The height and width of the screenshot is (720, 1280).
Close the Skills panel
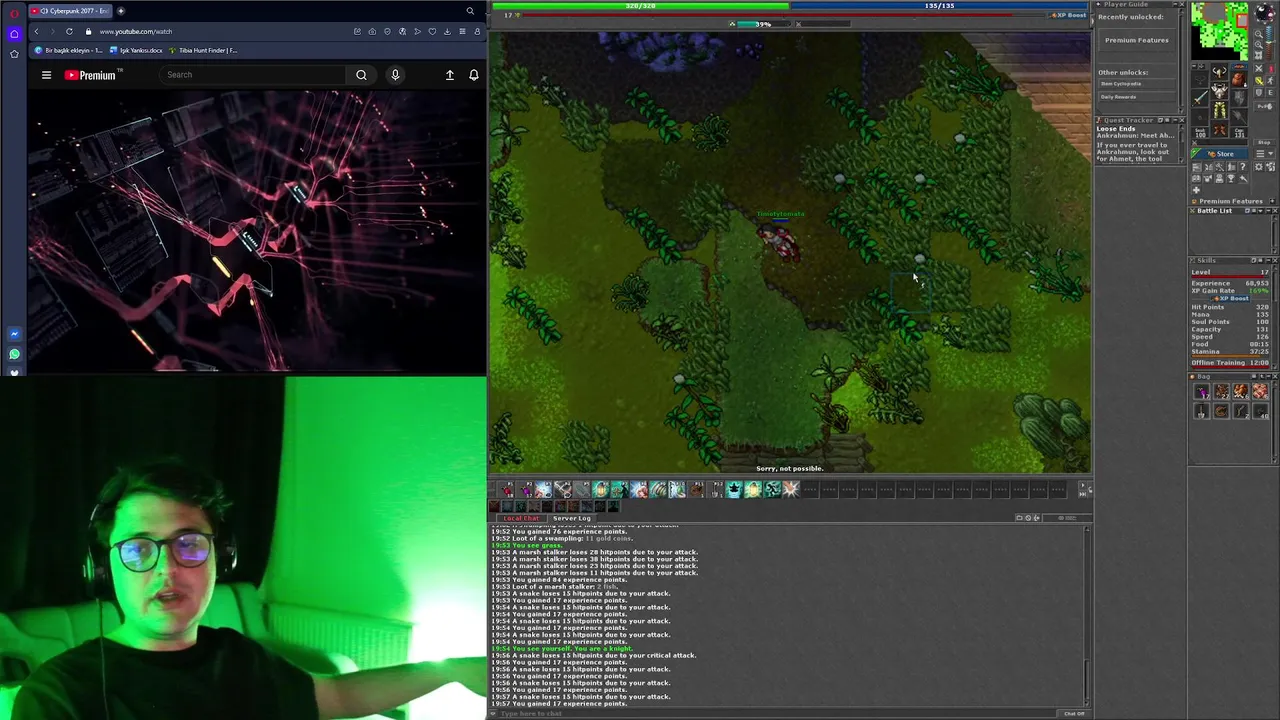click(1274, 261)
